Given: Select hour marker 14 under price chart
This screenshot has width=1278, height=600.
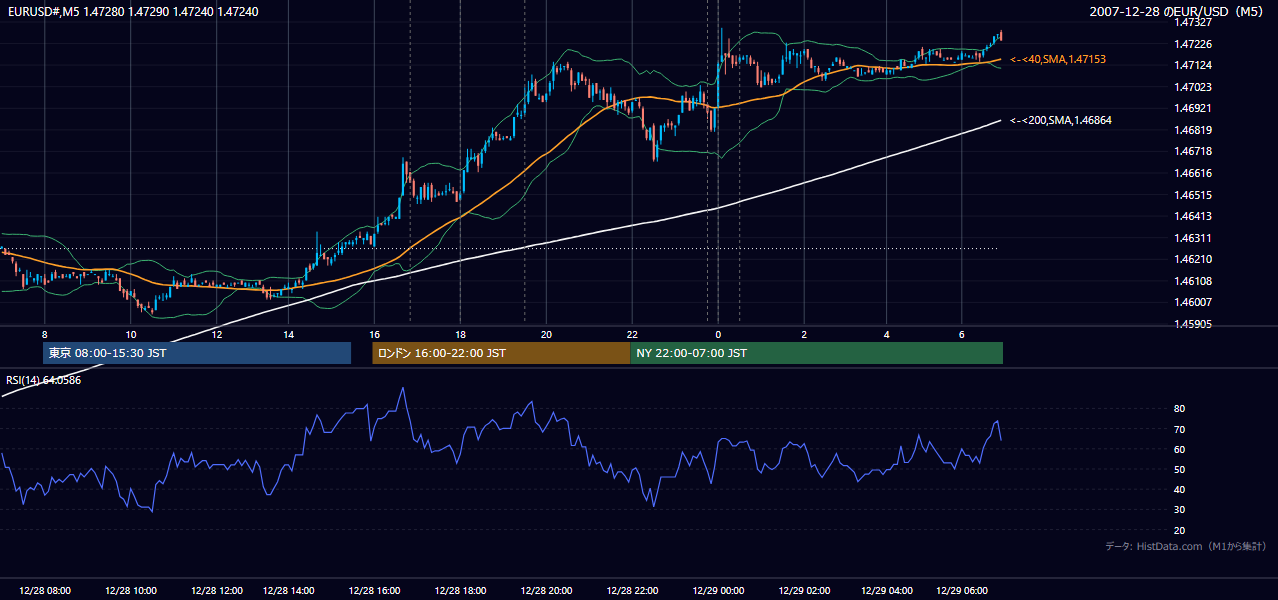Looking at the screenshot, I should pos(288,334).
